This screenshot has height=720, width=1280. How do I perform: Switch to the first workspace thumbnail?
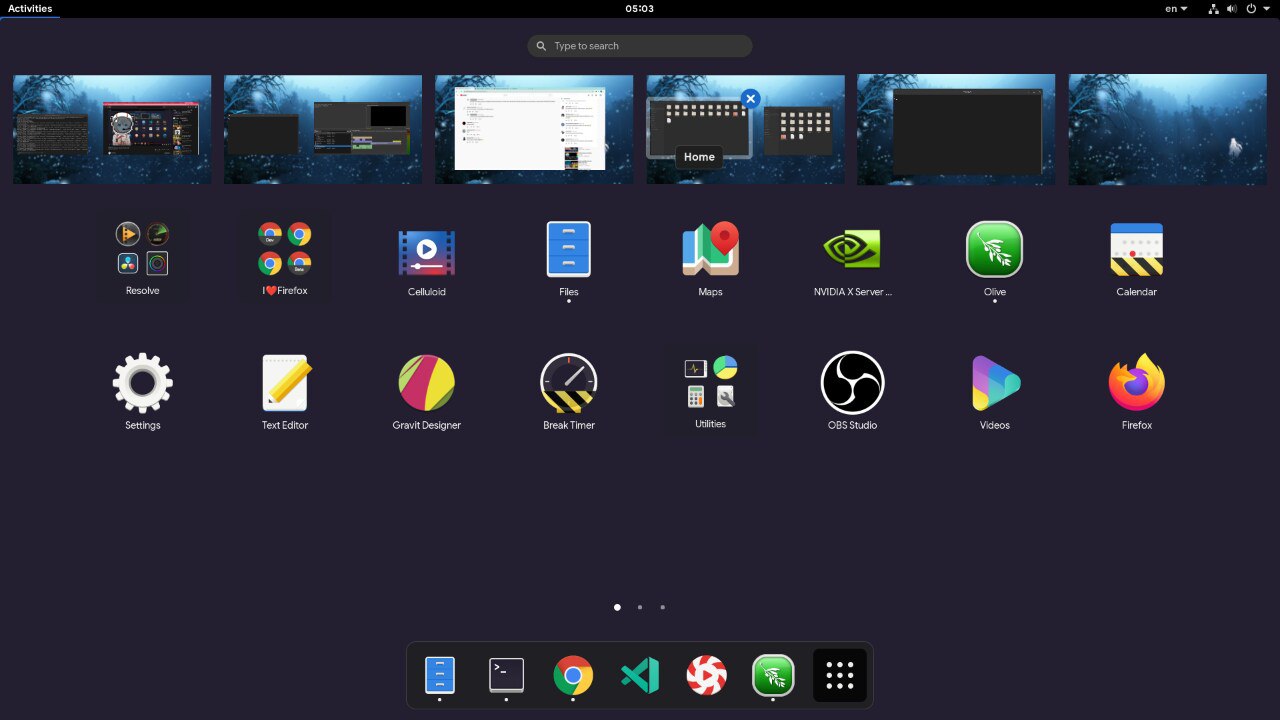(x=112, y=129)
